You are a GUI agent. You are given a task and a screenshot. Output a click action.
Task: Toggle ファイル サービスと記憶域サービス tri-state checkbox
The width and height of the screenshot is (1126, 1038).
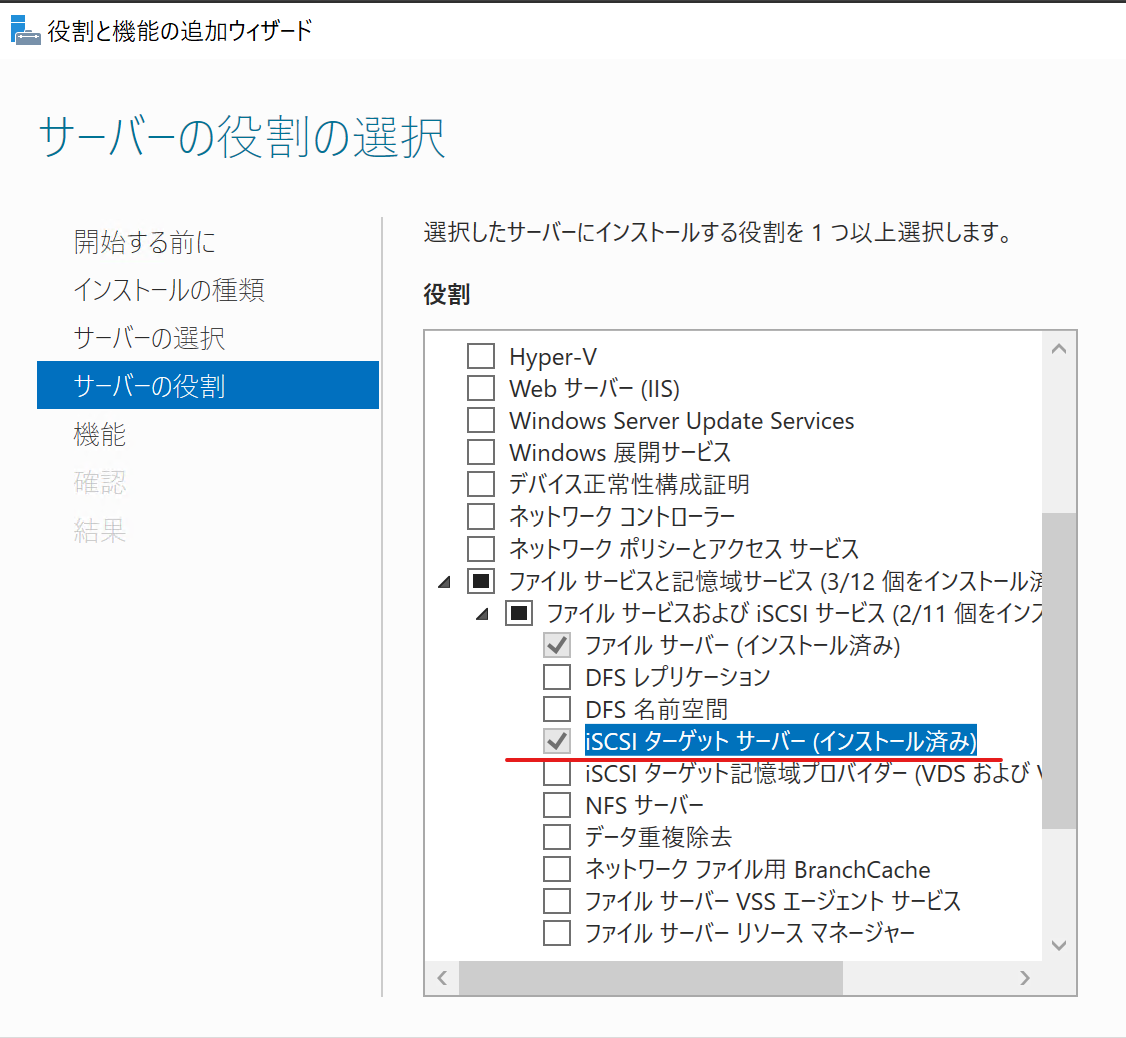pyautogui.click(x=480, y=580)
